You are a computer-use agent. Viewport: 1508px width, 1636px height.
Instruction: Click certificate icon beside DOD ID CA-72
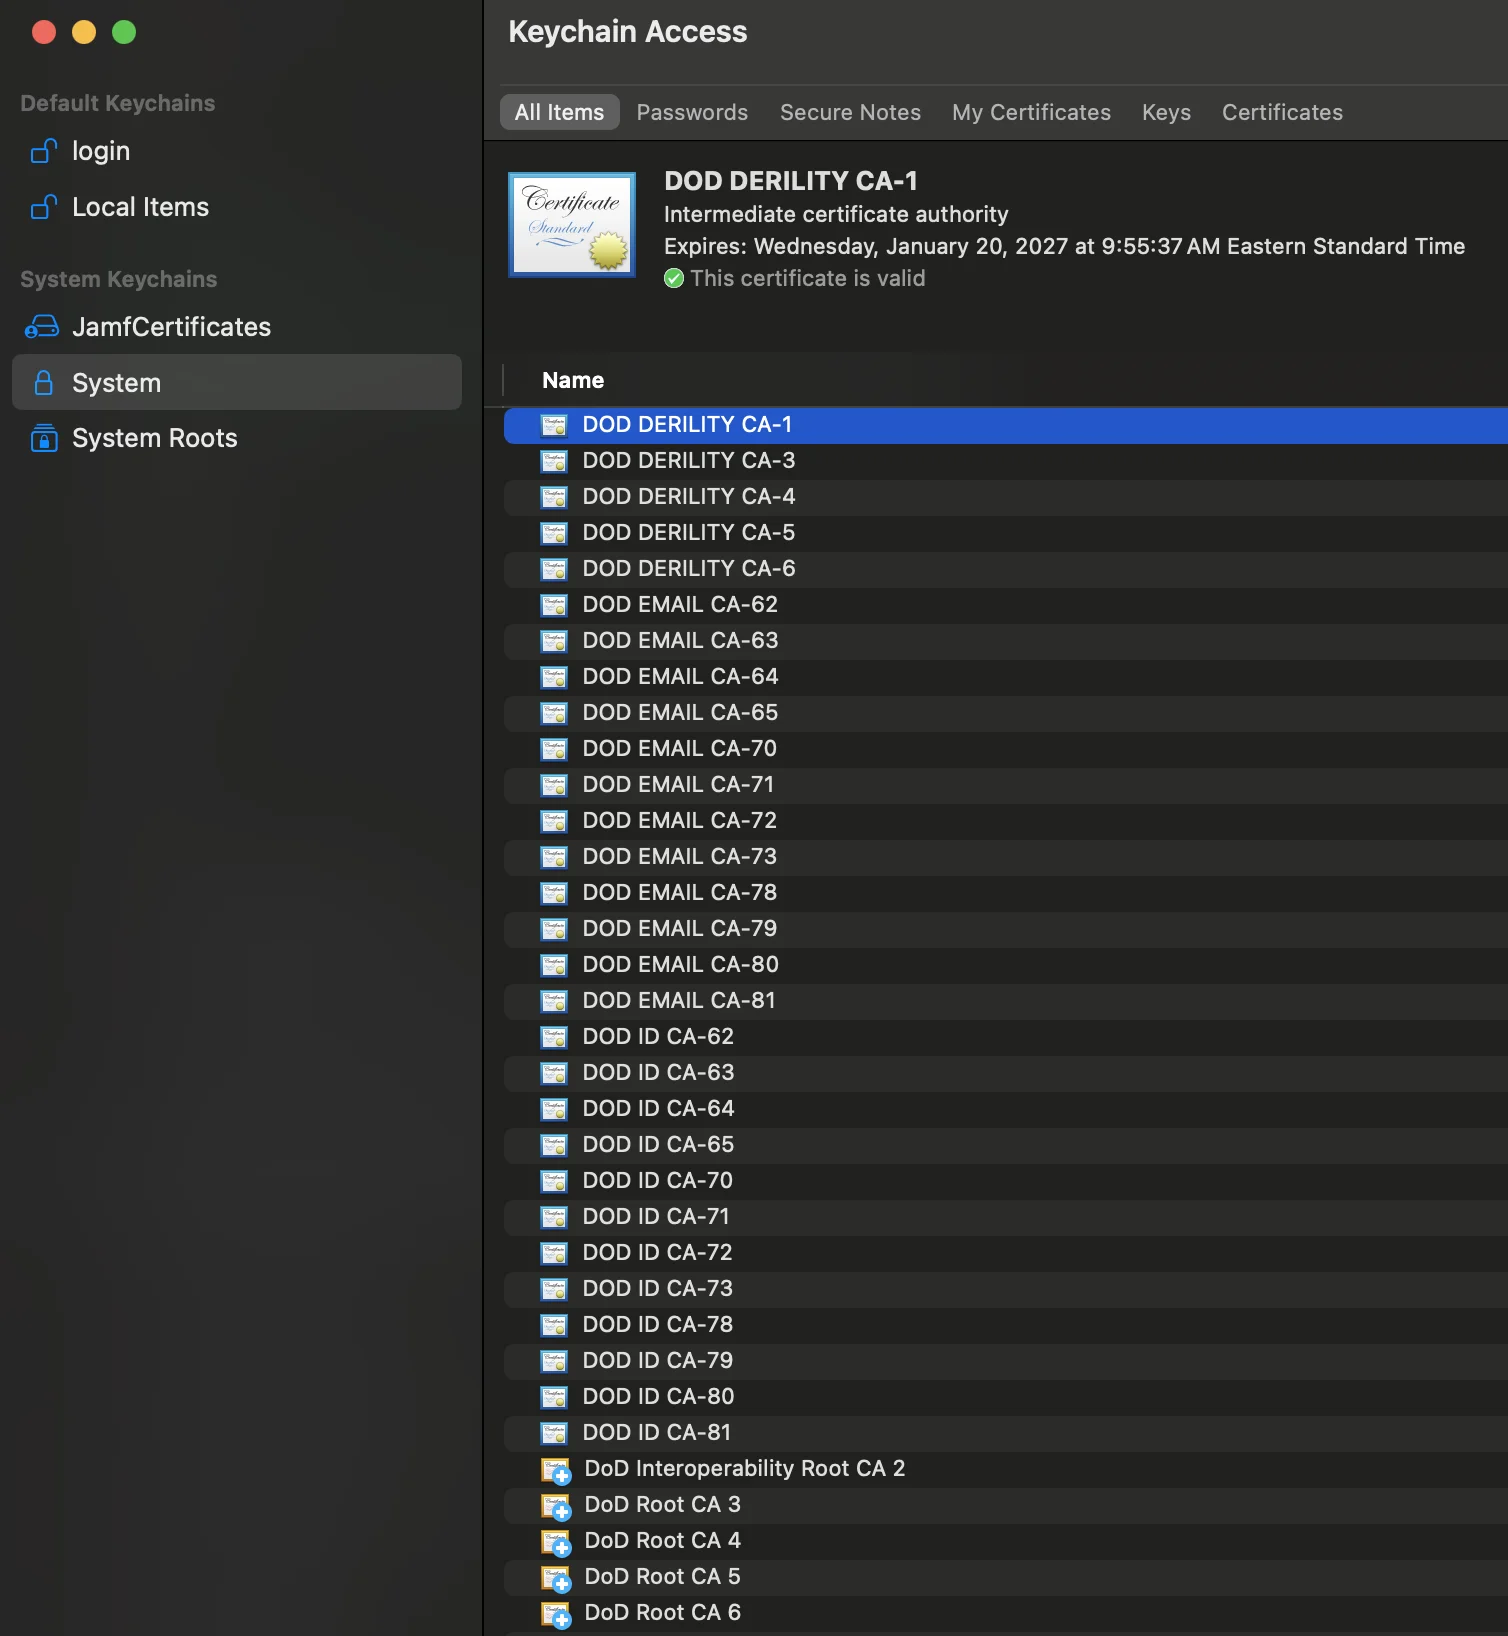tap(554, 1253)
